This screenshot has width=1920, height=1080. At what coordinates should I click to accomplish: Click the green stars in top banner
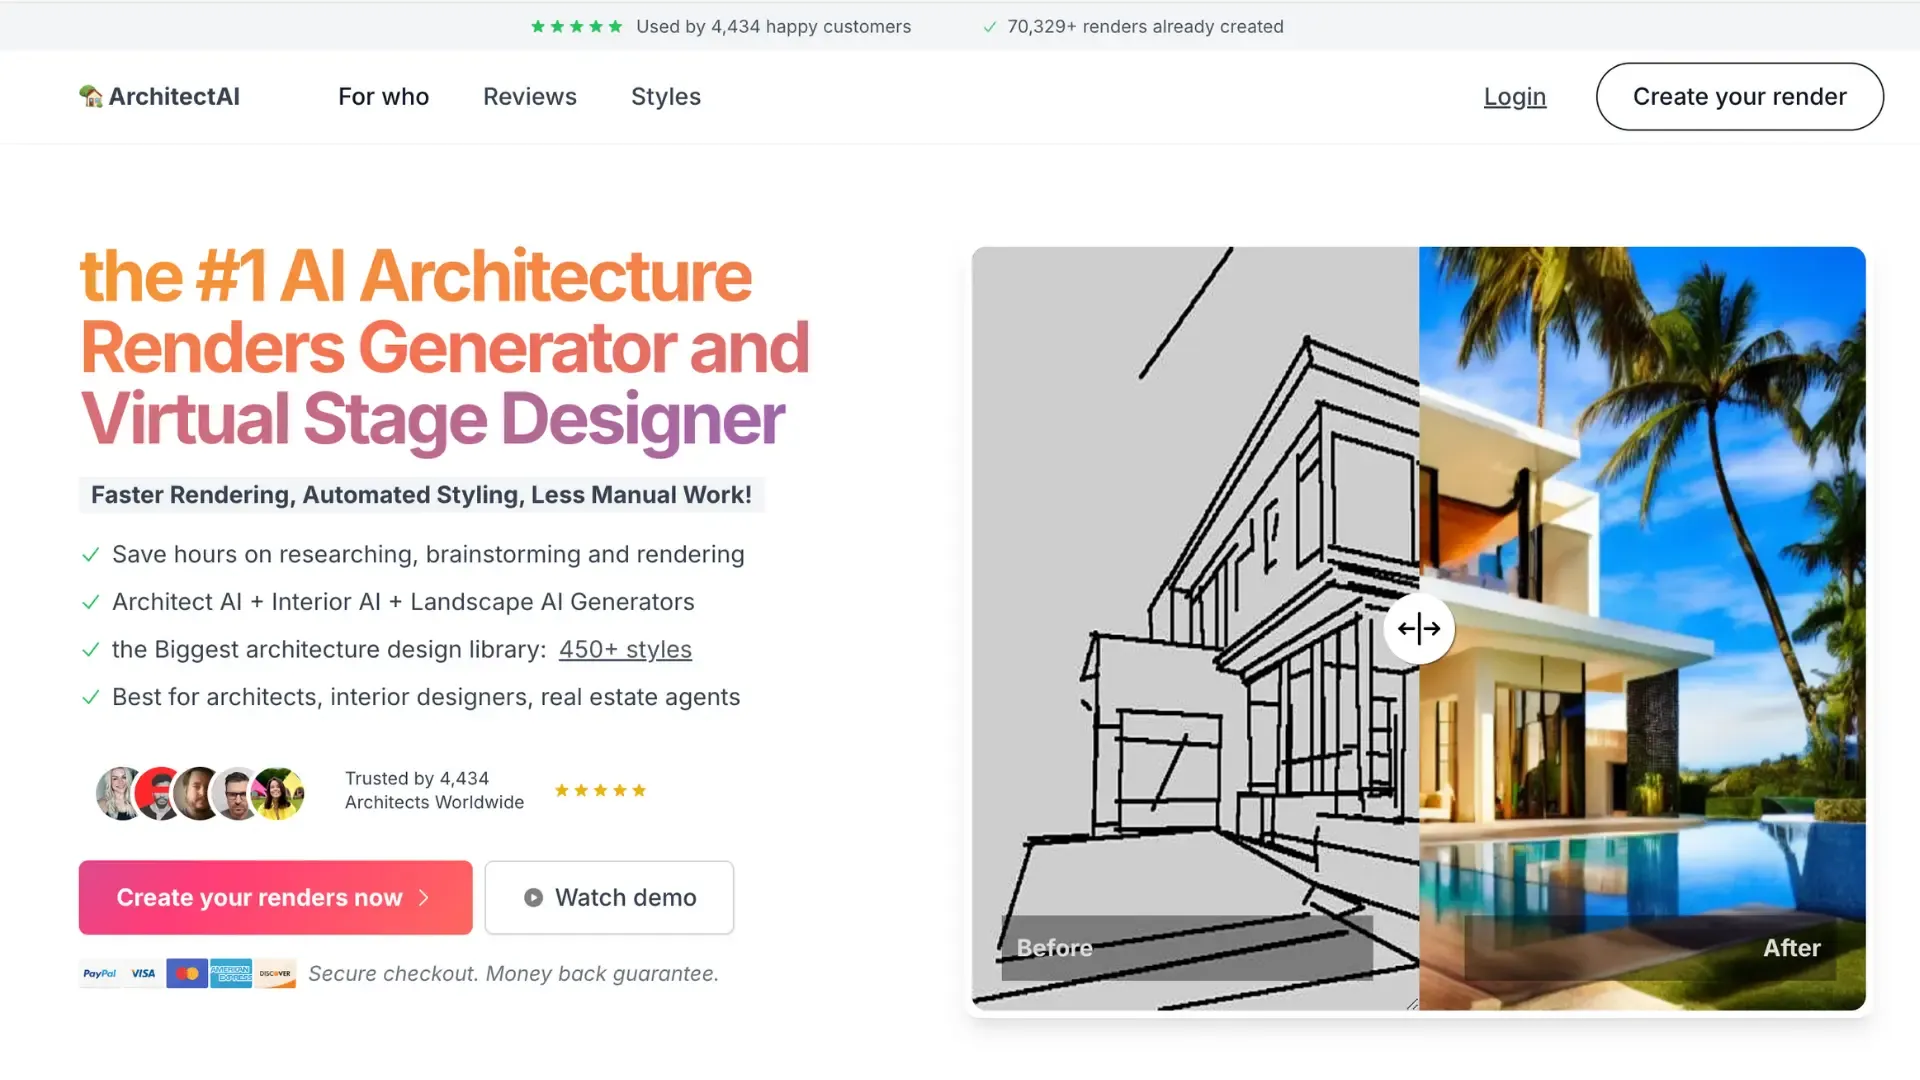577,27
